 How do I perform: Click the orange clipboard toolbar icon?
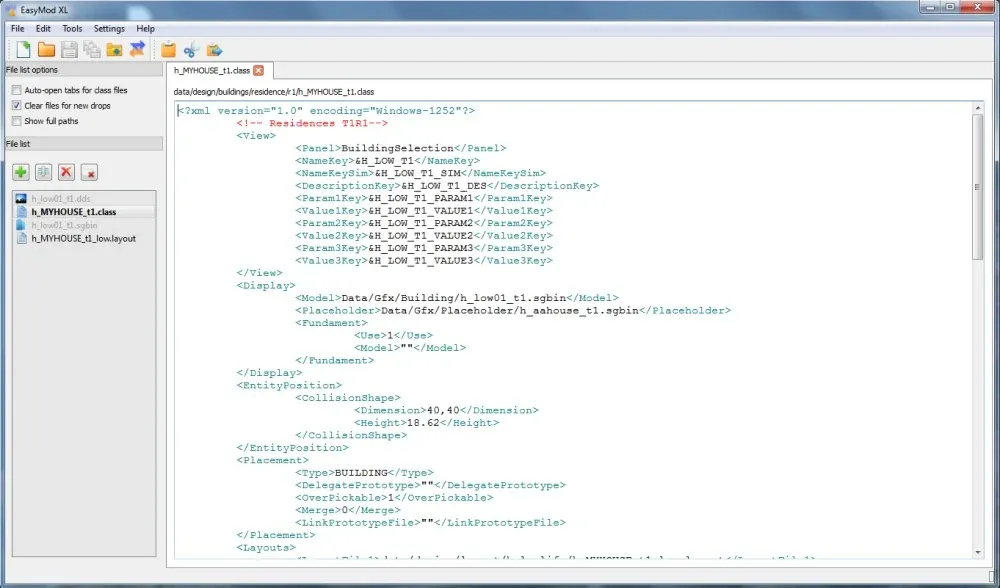(x=168, y=49)
